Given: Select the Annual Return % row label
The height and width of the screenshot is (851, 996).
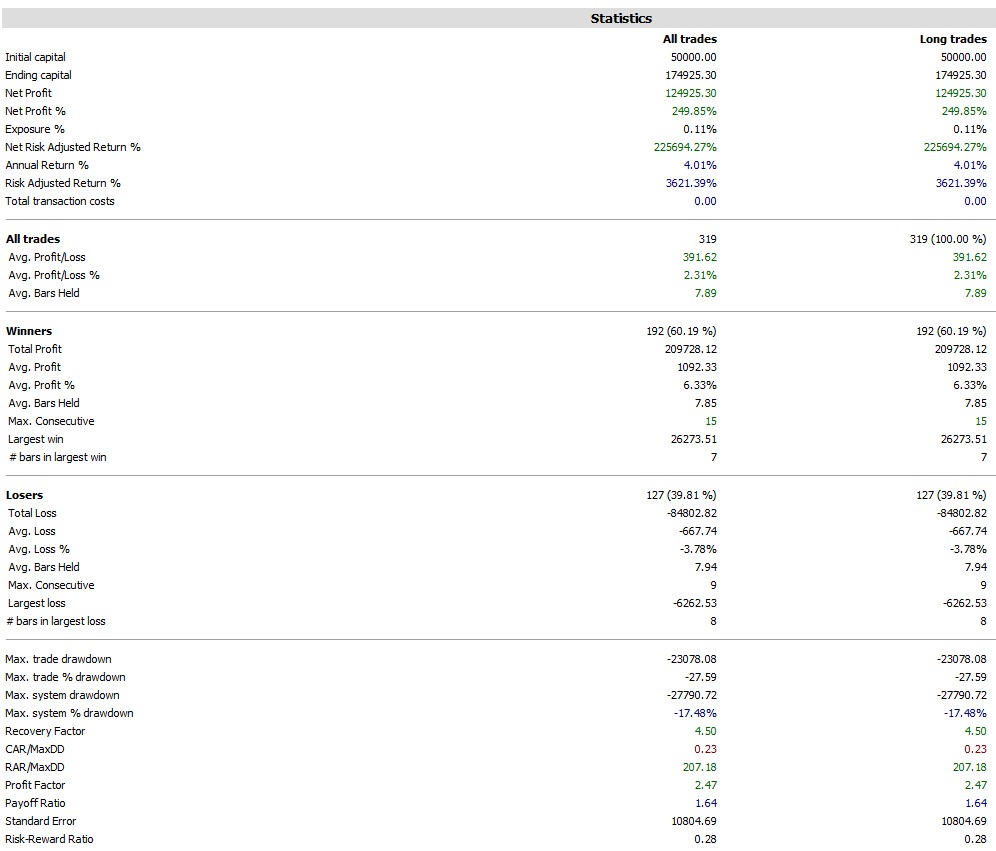Looking at the screenshot, I should (x=47, y=165).
